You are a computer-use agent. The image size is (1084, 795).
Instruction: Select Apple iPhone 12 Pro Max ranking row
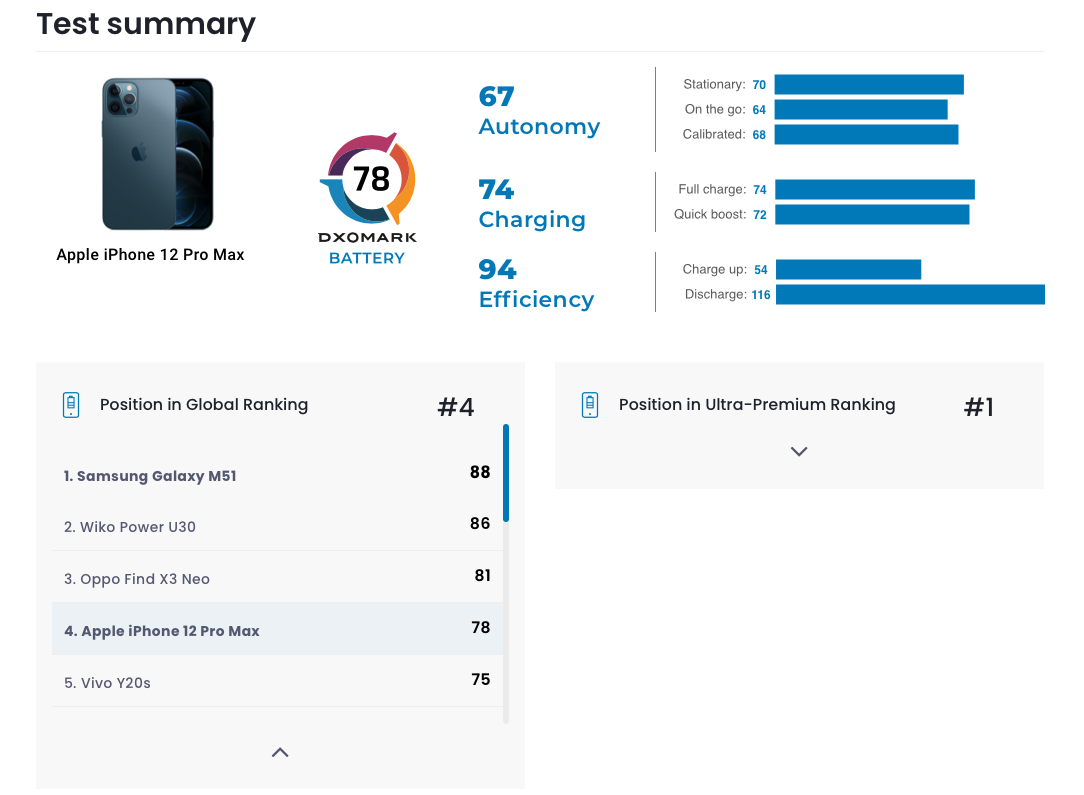[277, 629]
